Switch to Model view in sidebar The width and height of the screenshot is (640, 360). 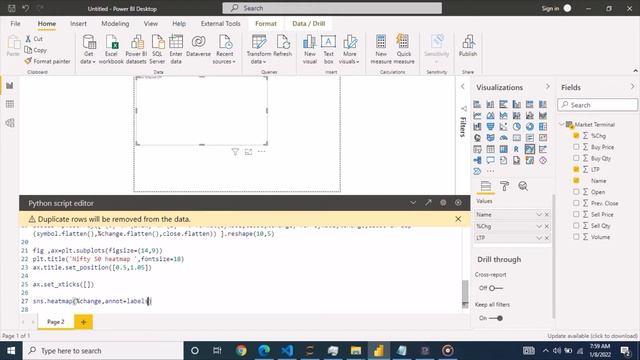(x=10, y=123)
